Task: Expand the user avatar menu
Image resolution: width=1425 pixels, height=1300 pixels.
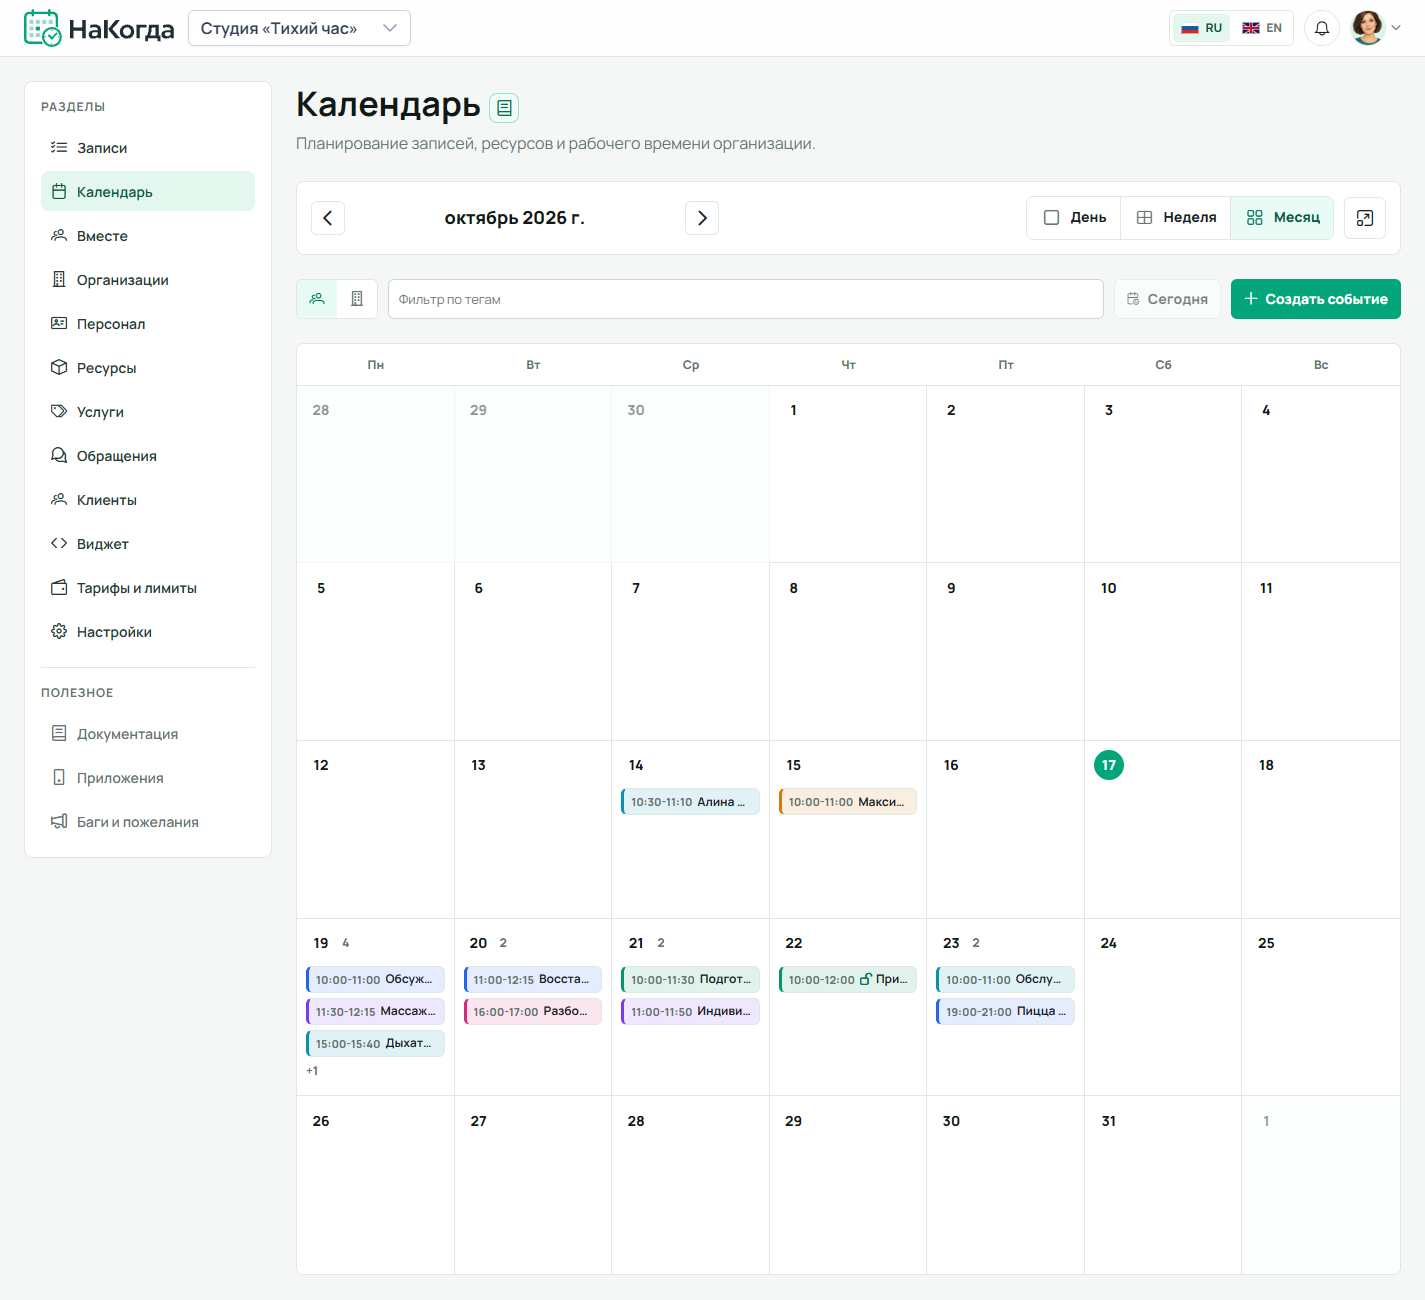Action: tap(1376, 28)
